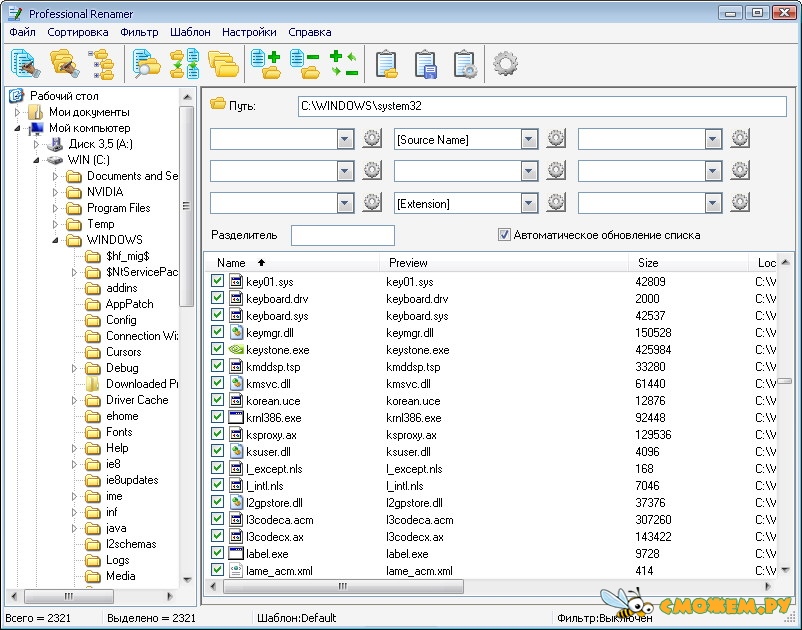Uncheck the keyboard.drv checkbox
Image resolution: width=802 pixels, height=630 pixels.
pos(217,298)
